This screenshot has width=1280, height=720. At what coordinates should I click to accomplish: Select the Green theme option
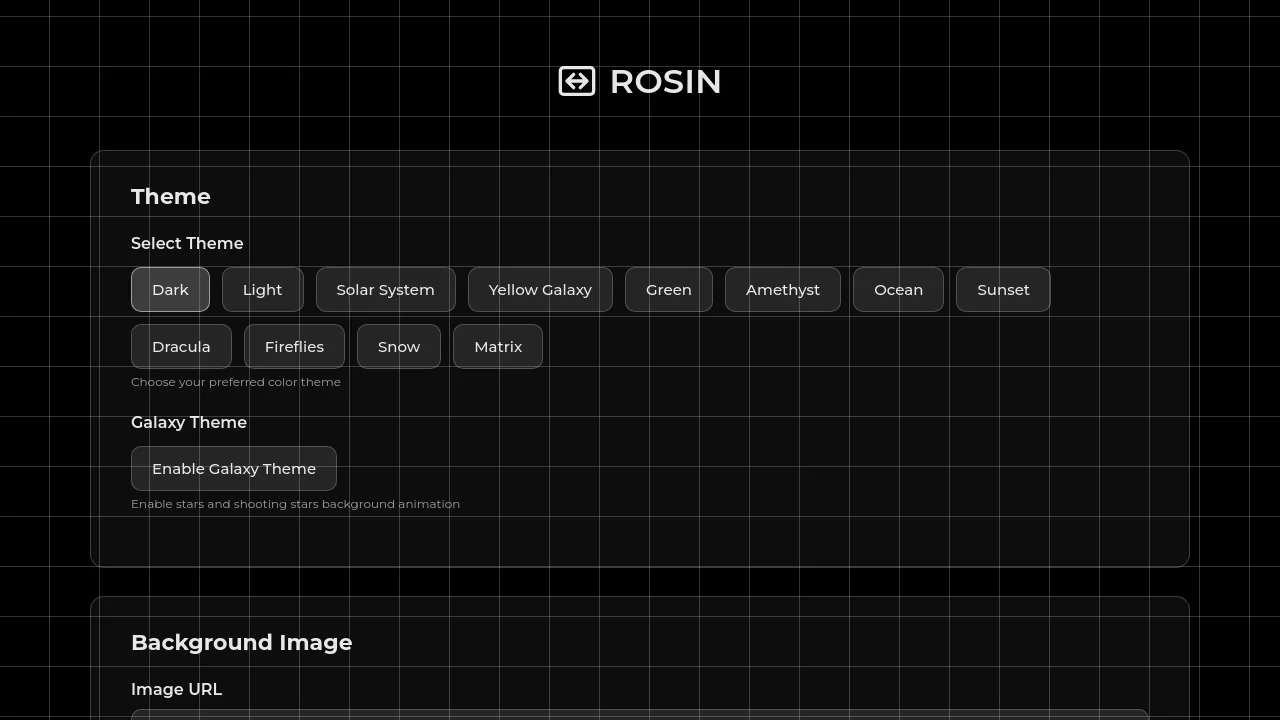click(x=668, y=290)
